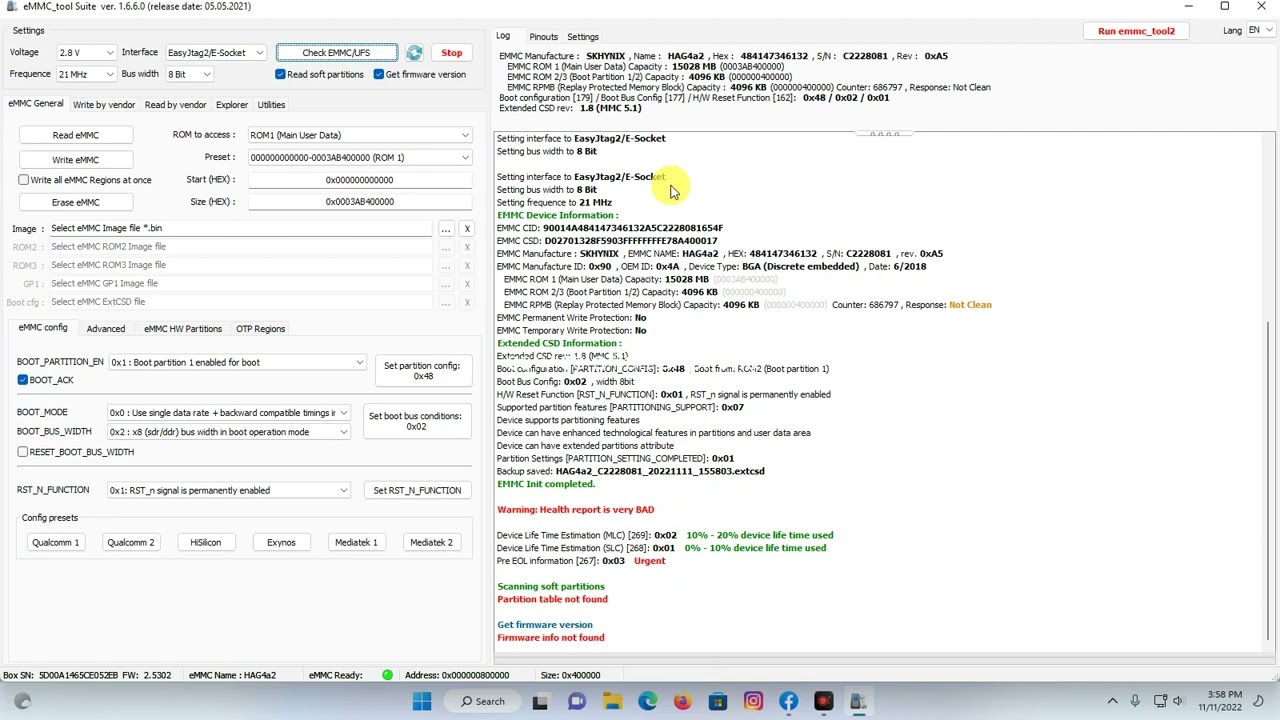Click Write eMMC button

point(76,160)
